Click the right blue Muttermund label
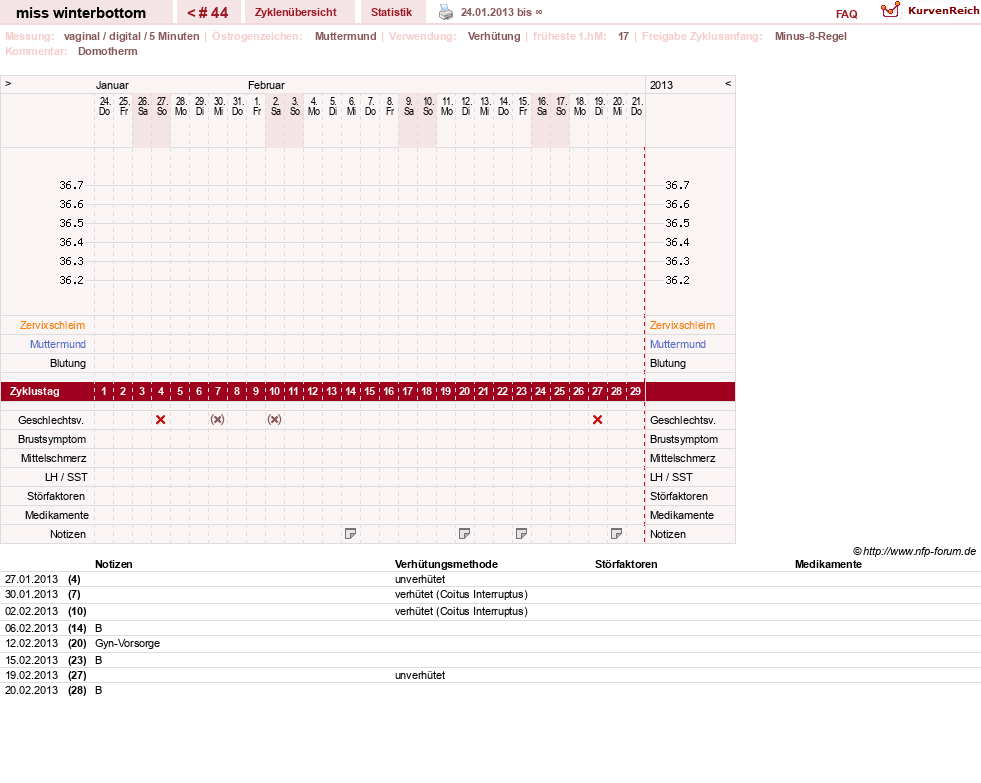 678,344
